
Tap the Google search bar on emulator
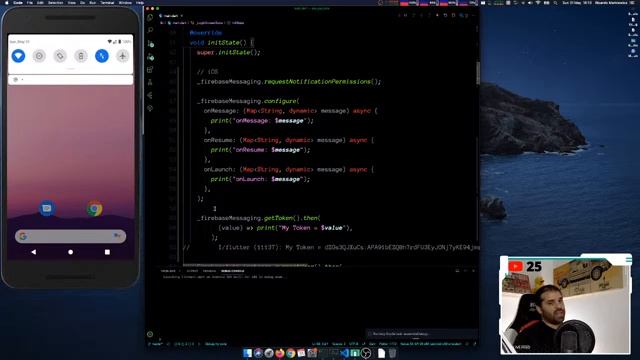click(x=71, y=236)
